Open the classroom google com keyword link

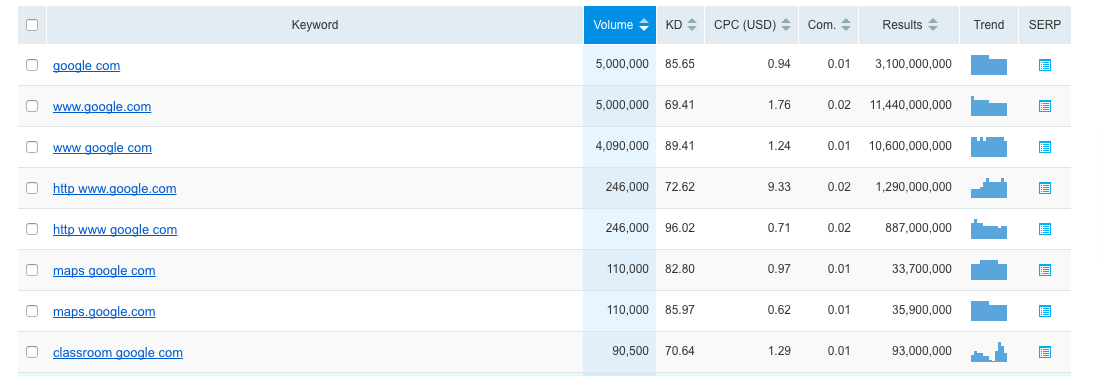coord(118,353)
